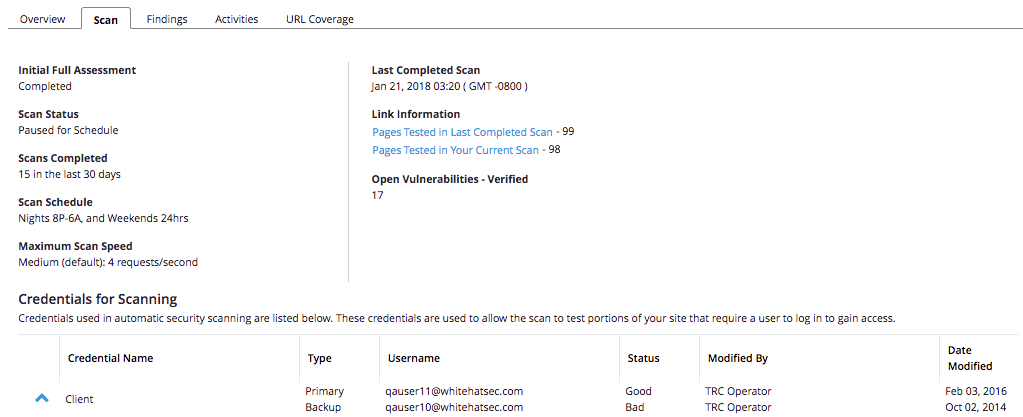Click the Type column header

click(320, 358)
